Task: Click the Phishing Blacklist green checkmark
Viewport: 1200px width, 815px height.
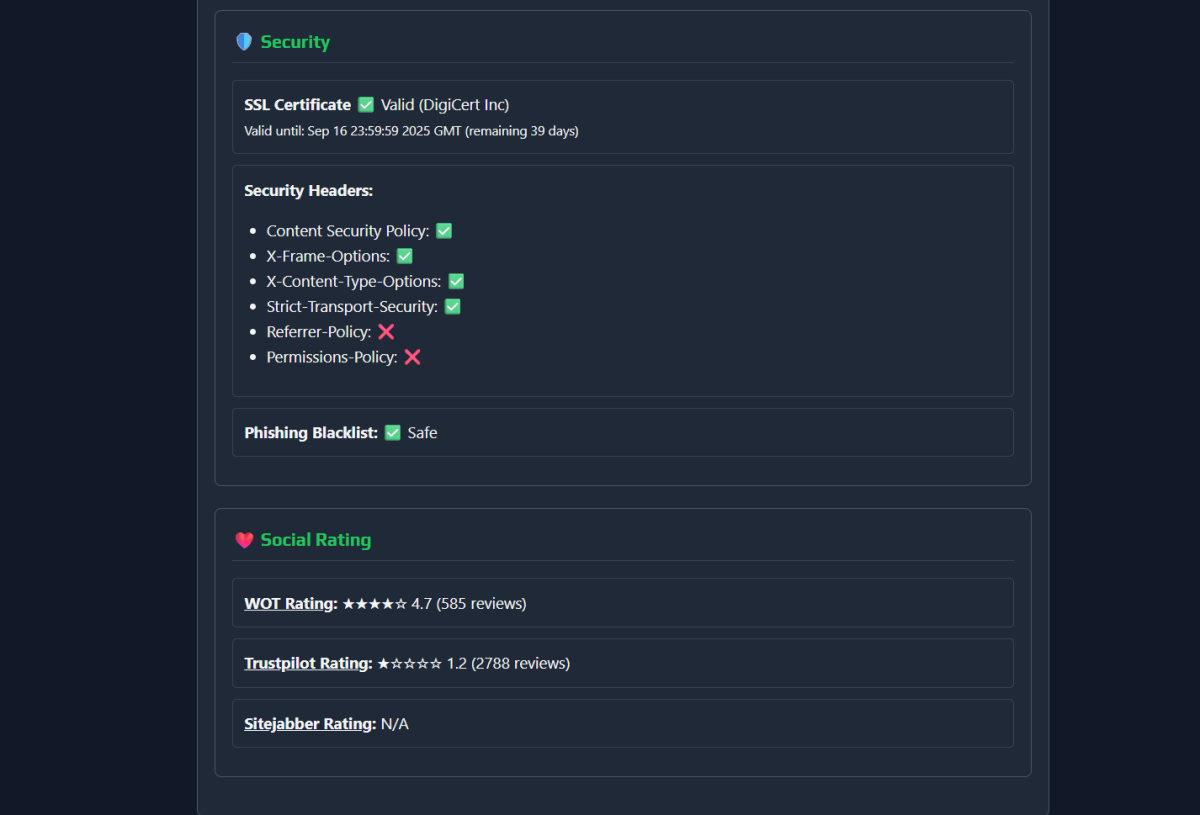Action: (x=393, y=433)
